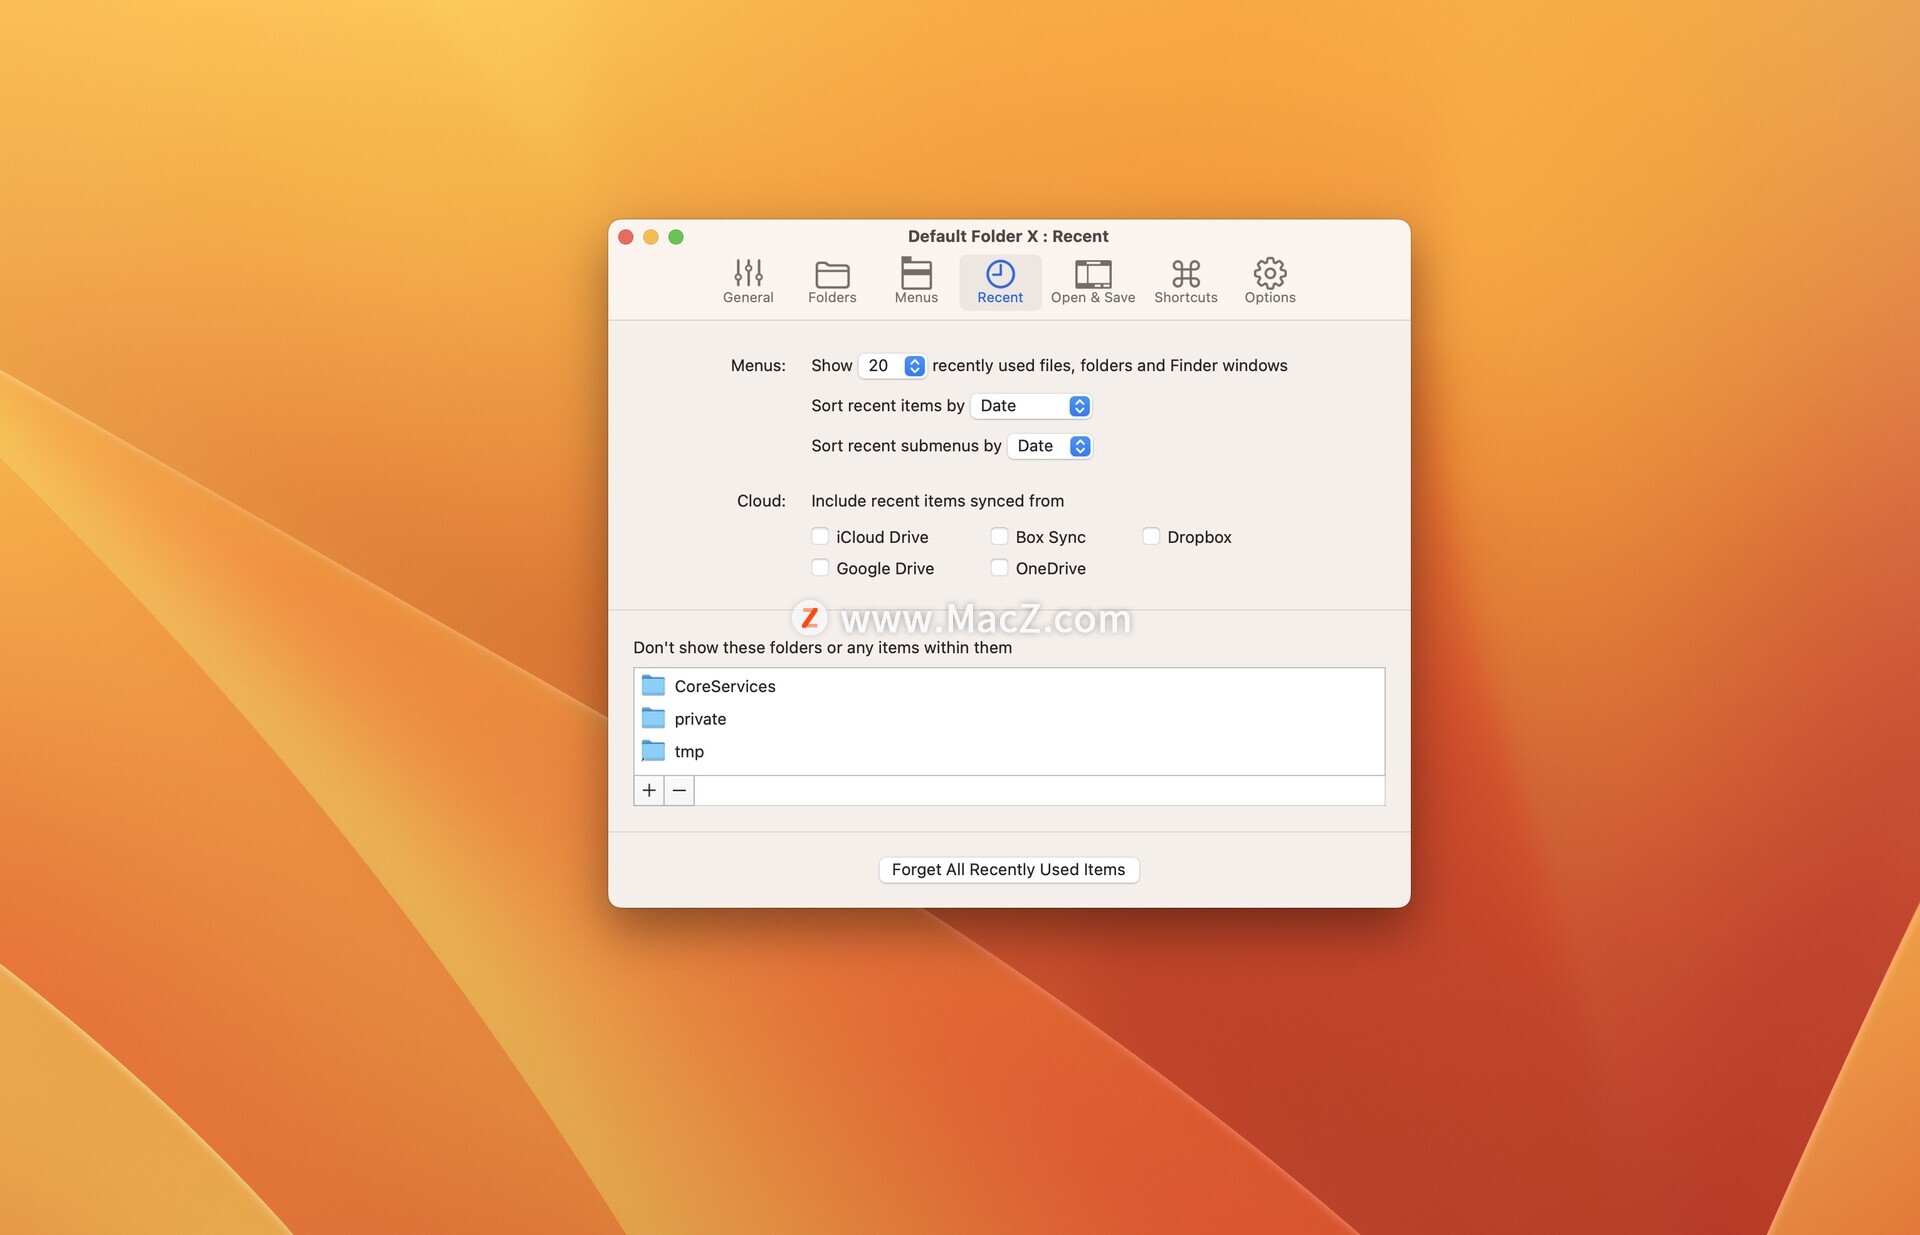Remove a folder with the minus button

(679, 790)
